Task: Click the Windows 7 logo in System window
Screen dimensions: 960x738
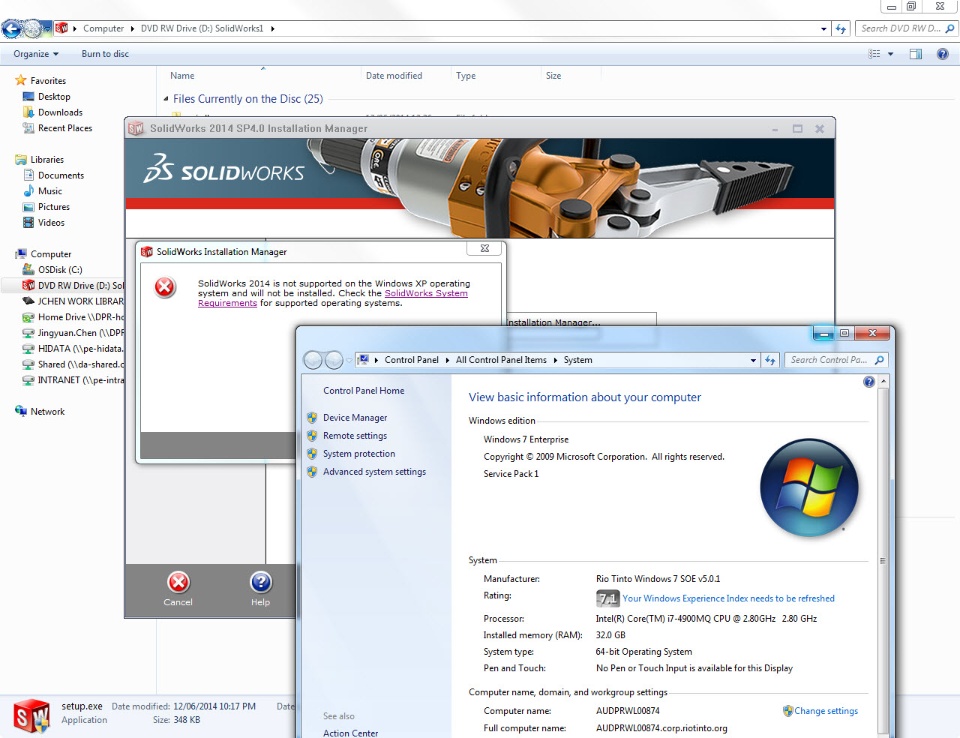Action: point(809,488)
